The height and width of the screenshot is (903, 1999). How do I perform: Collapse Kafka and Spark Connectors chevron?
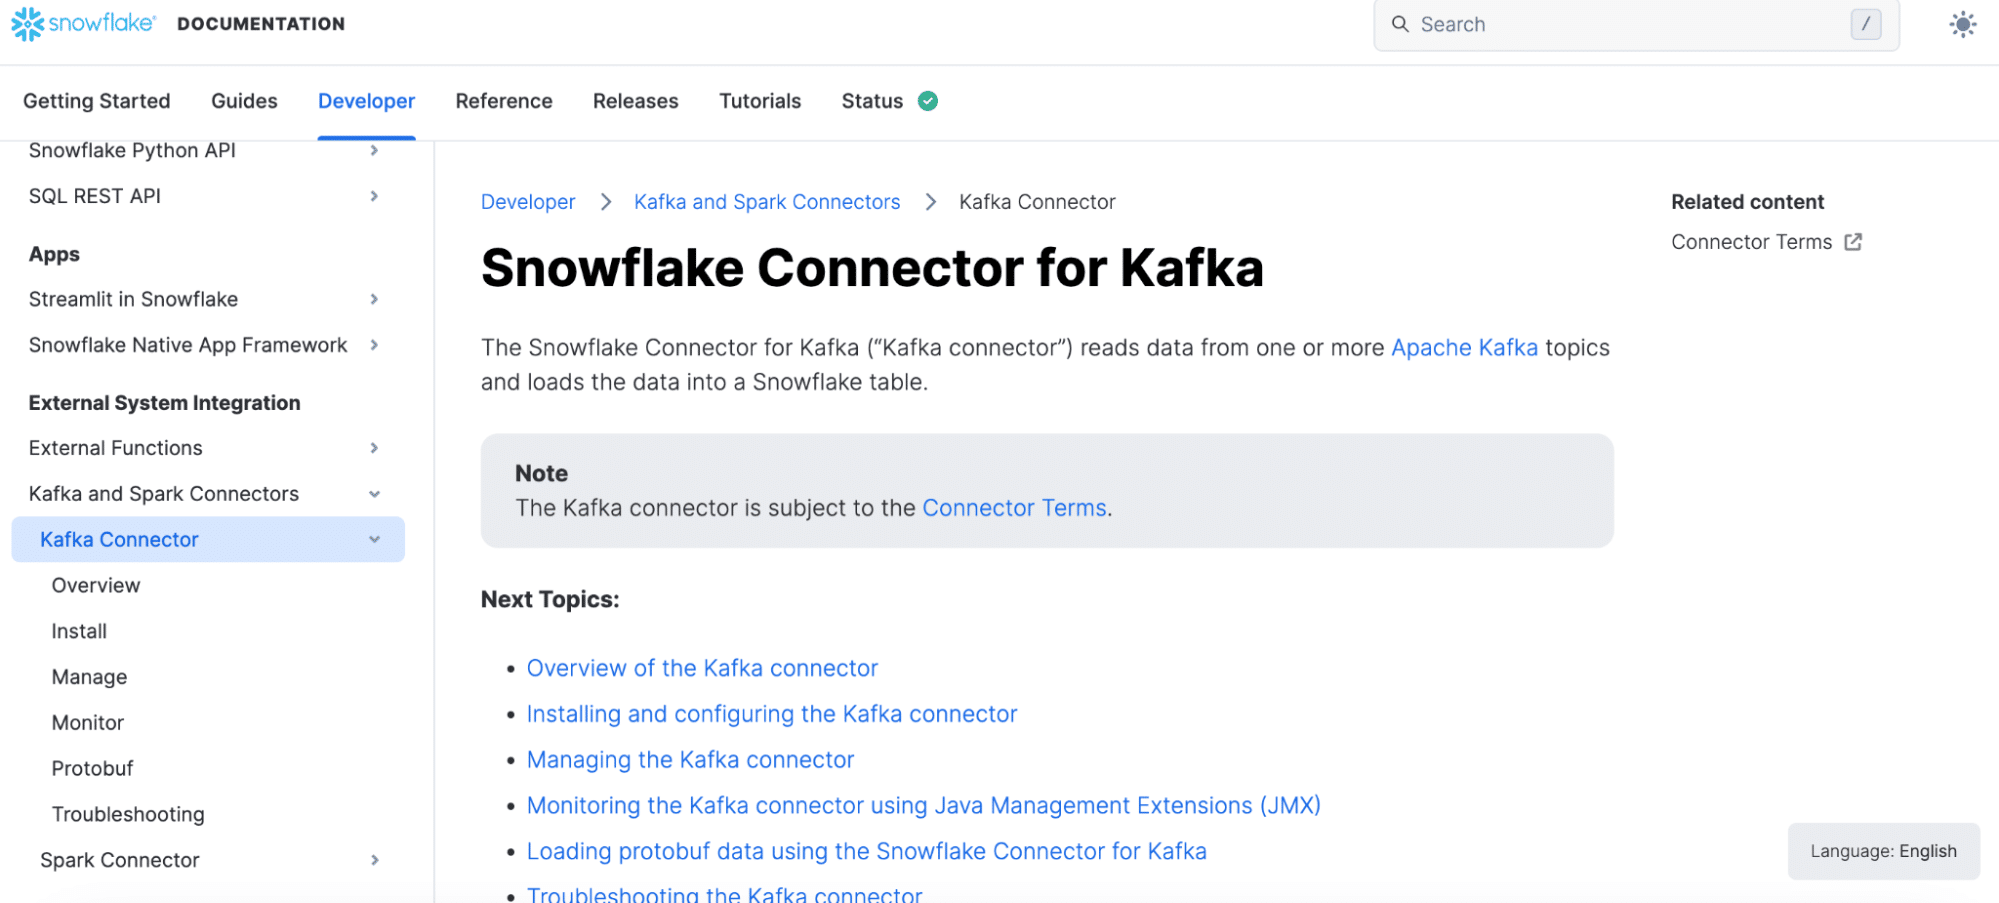tap(374, 494)
